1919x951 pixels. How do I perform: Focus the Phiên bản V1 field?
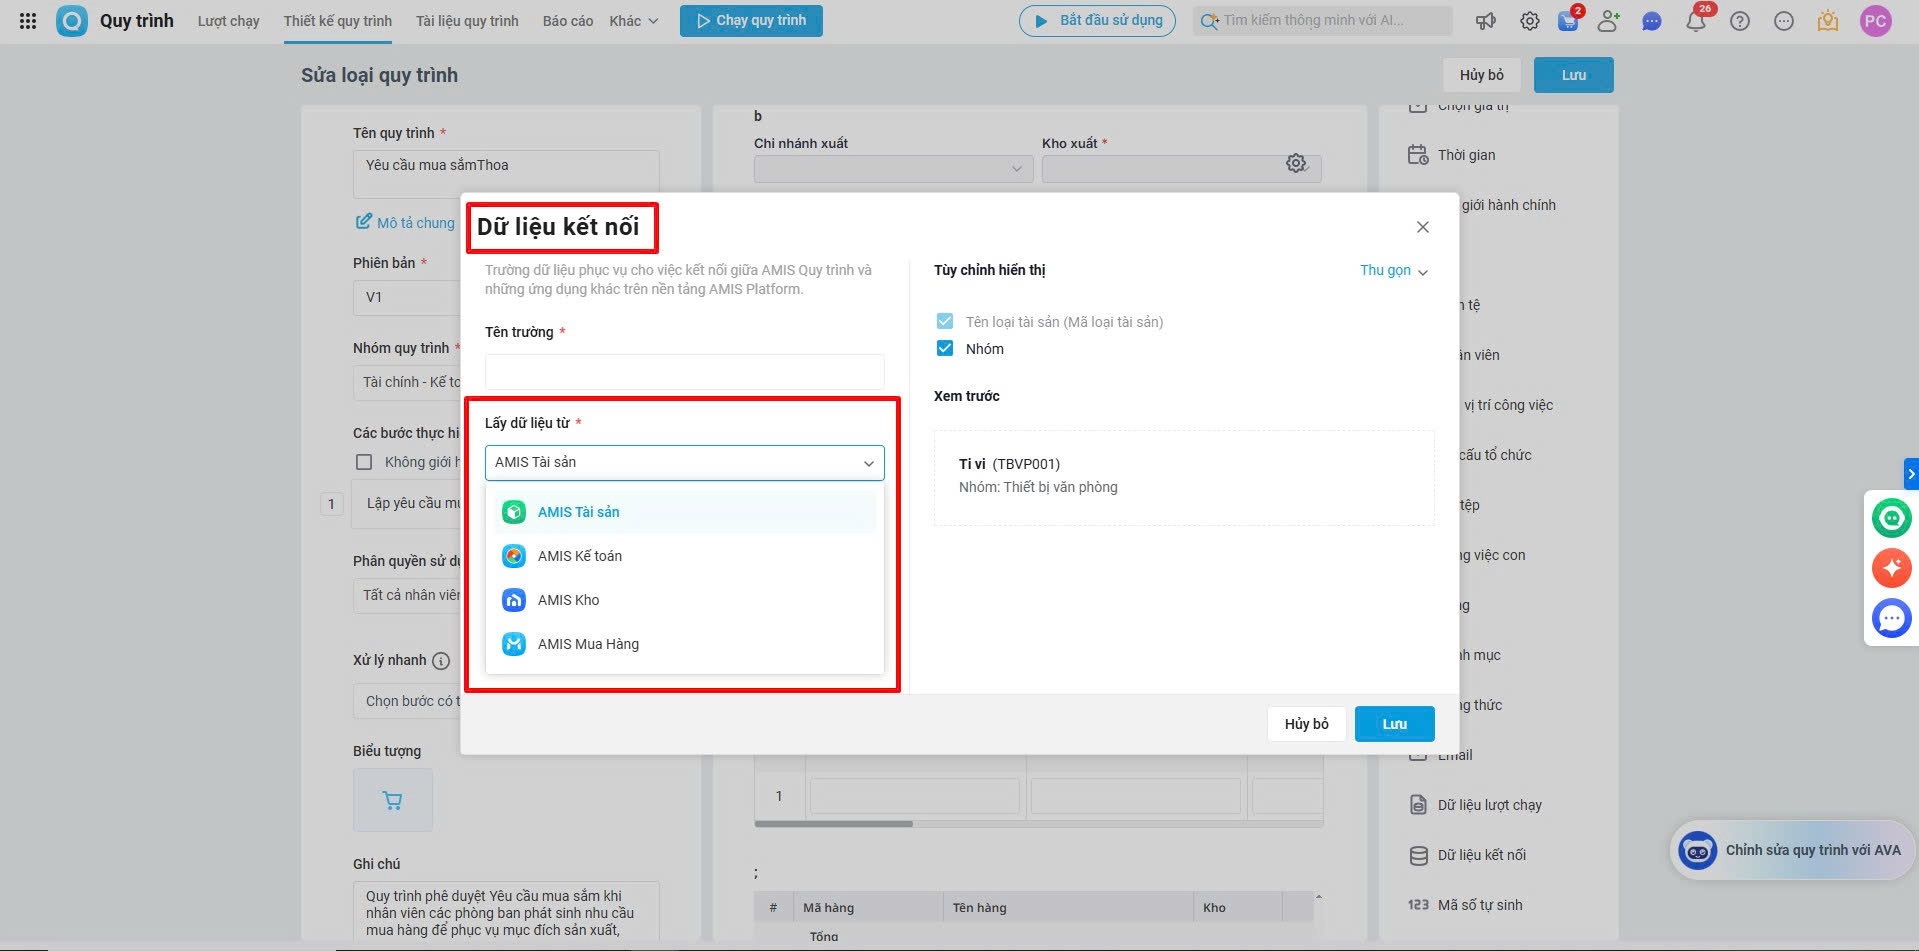point(408,297)
